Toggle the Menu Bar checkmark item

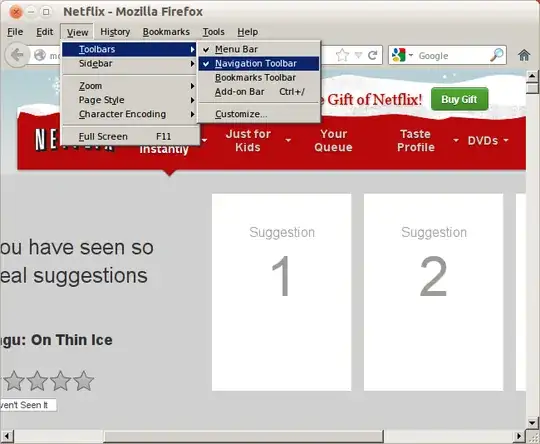pyautogui.click(x=259, y=49)
